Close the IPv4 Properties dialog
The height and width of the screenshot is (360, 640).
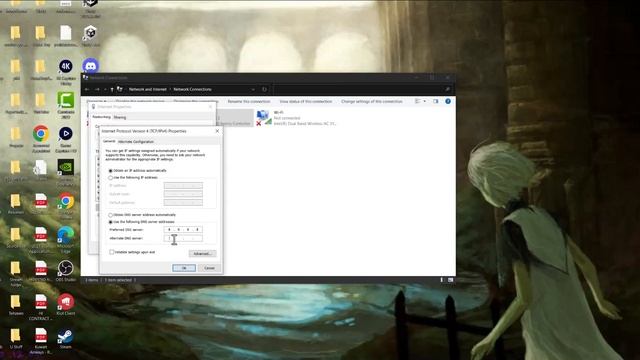coord(217,131)
